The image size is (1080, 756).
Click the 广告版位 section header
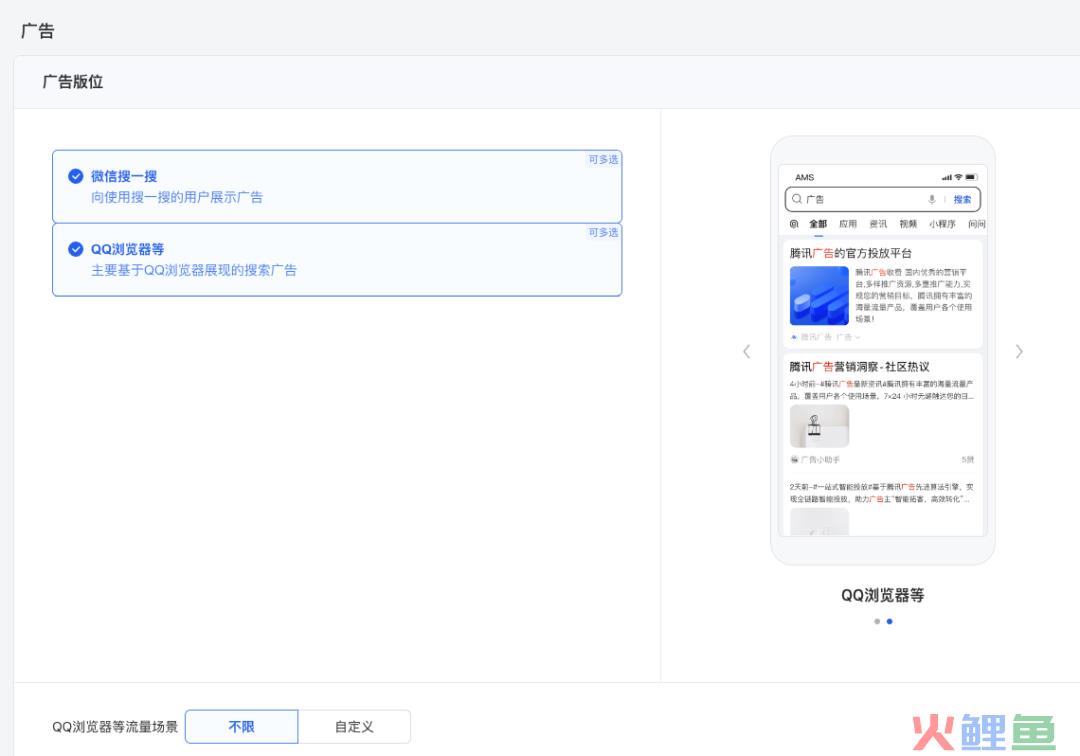click(73, 82)
